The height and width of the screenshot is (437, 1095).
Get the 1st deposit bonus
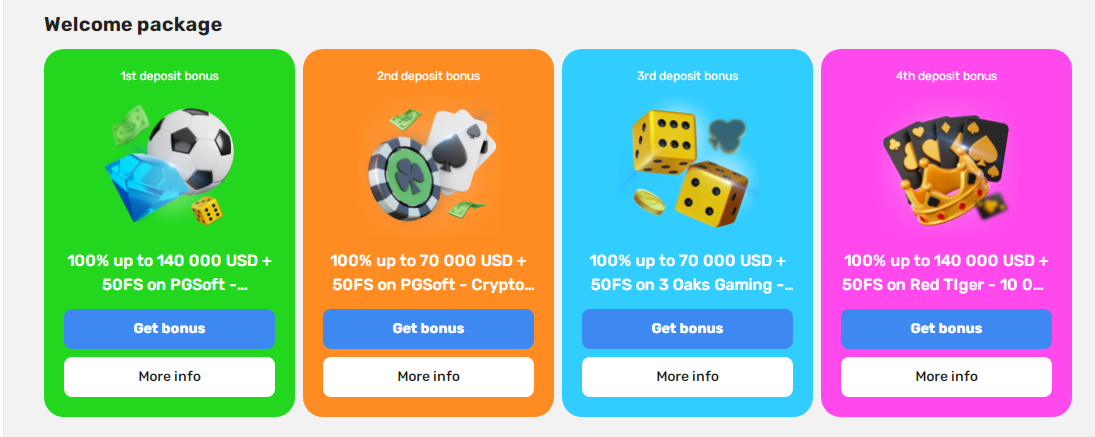pos(169,328)
